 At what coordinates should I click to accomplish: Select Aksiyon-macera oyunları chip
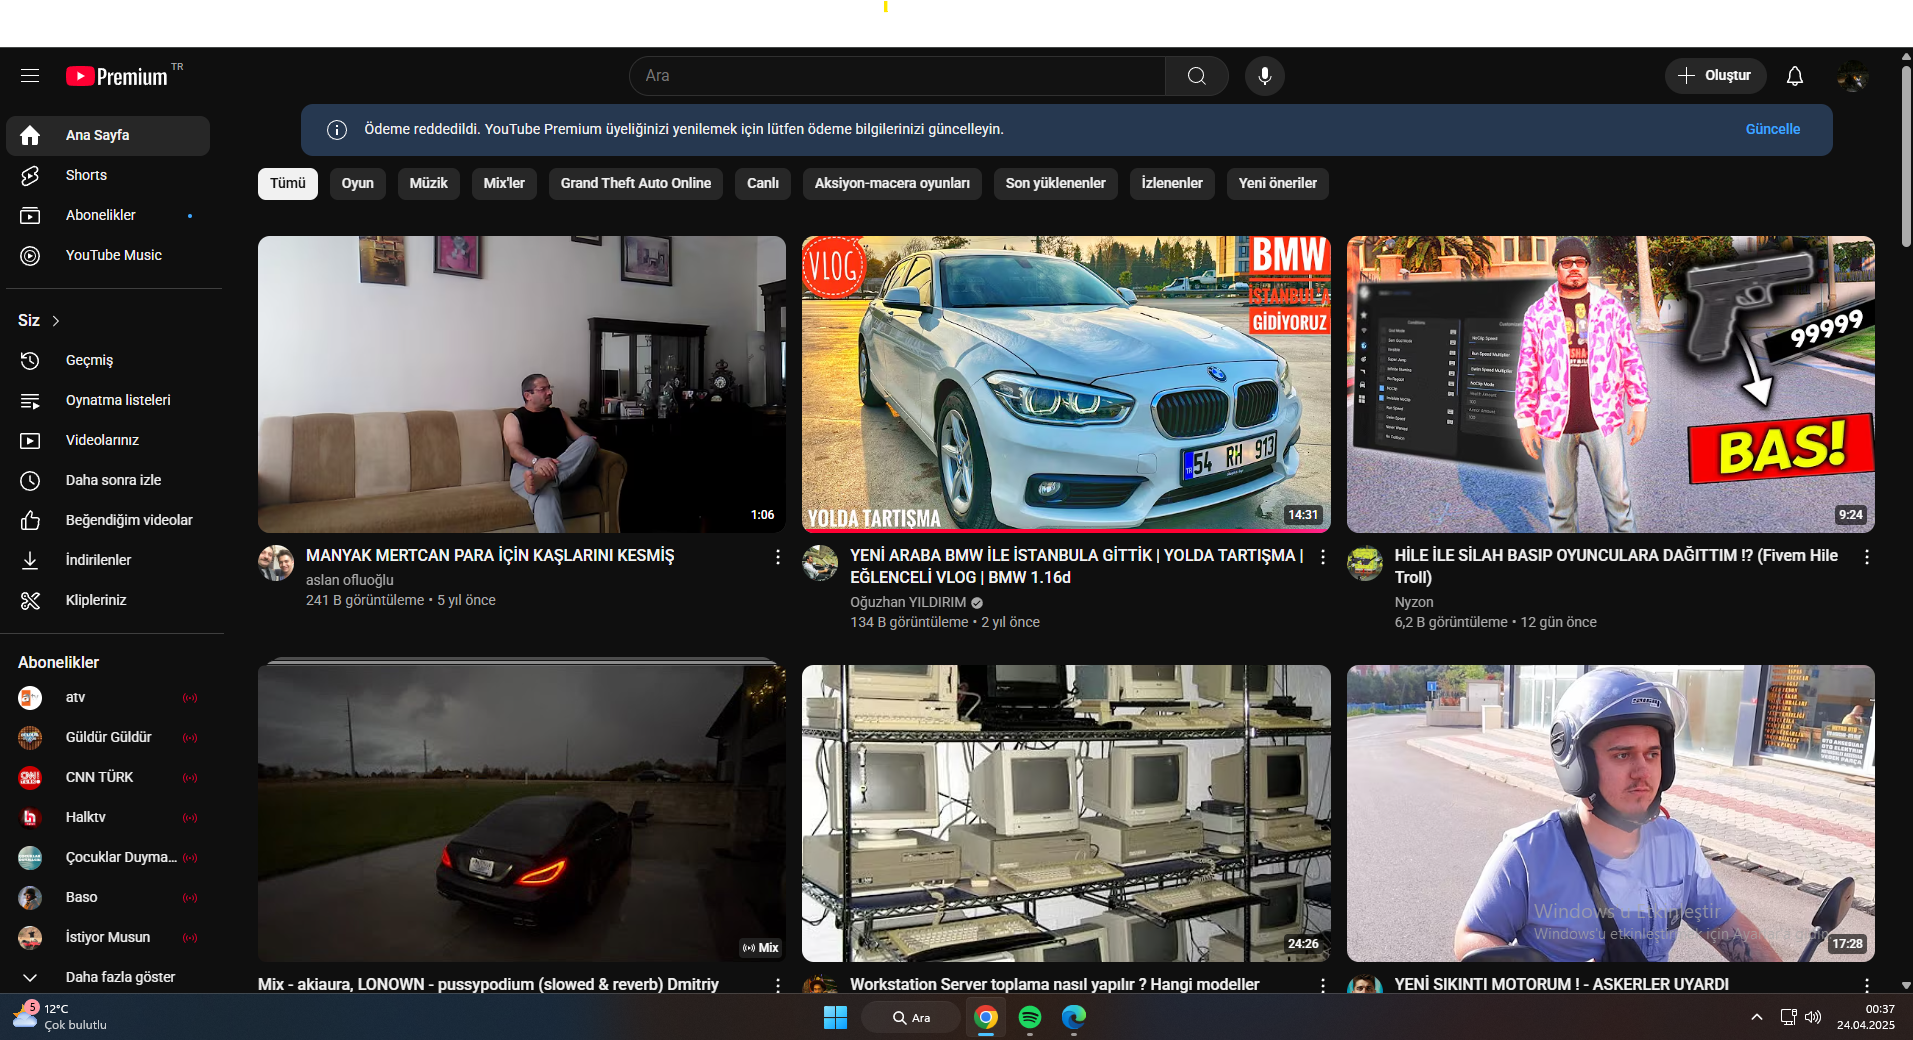(892, 183)
